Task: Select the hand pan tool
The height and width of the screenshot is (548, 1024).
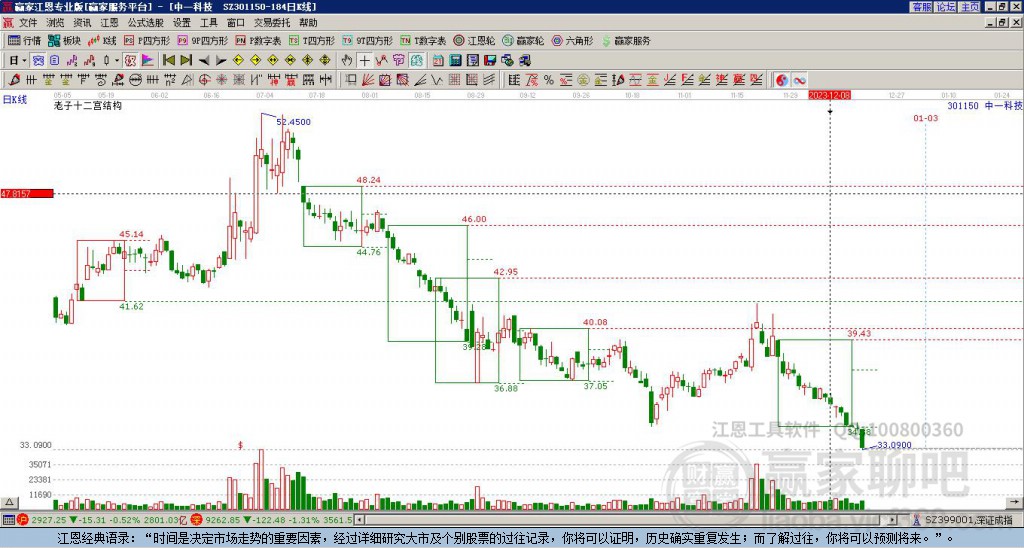Action: click(x=347, y=61)
